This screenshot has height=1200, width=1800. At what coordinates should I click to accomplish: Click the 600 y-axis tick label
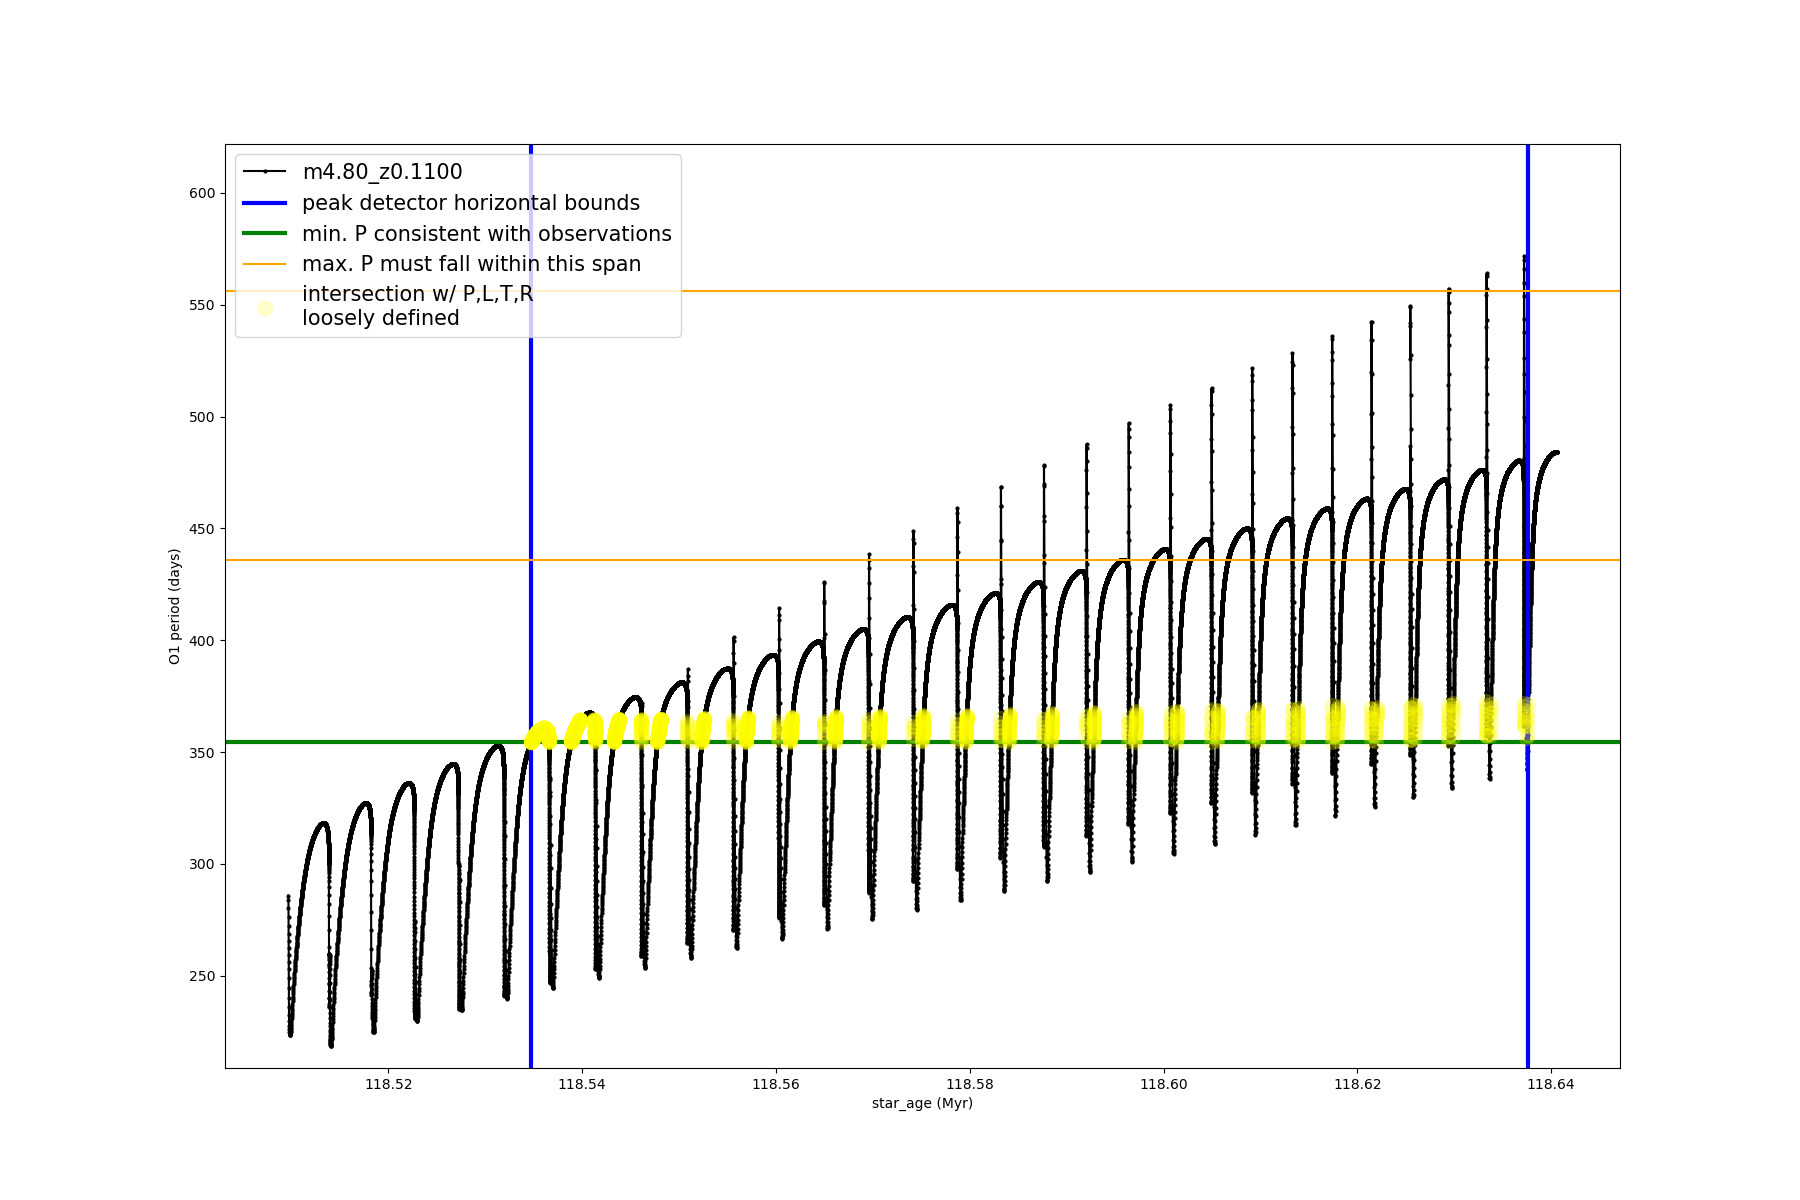(x=201, y=193)
